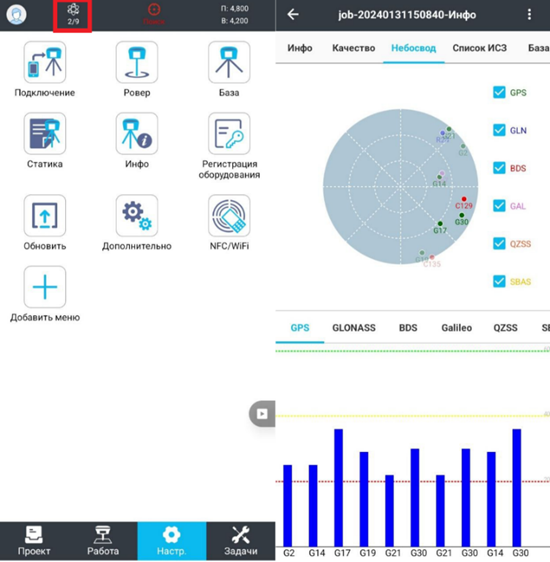Image resolution: width=550 pixels, height=562 pixels.
Task: Select the QZSS signal chart tab
Action: (x=505, y=328)
